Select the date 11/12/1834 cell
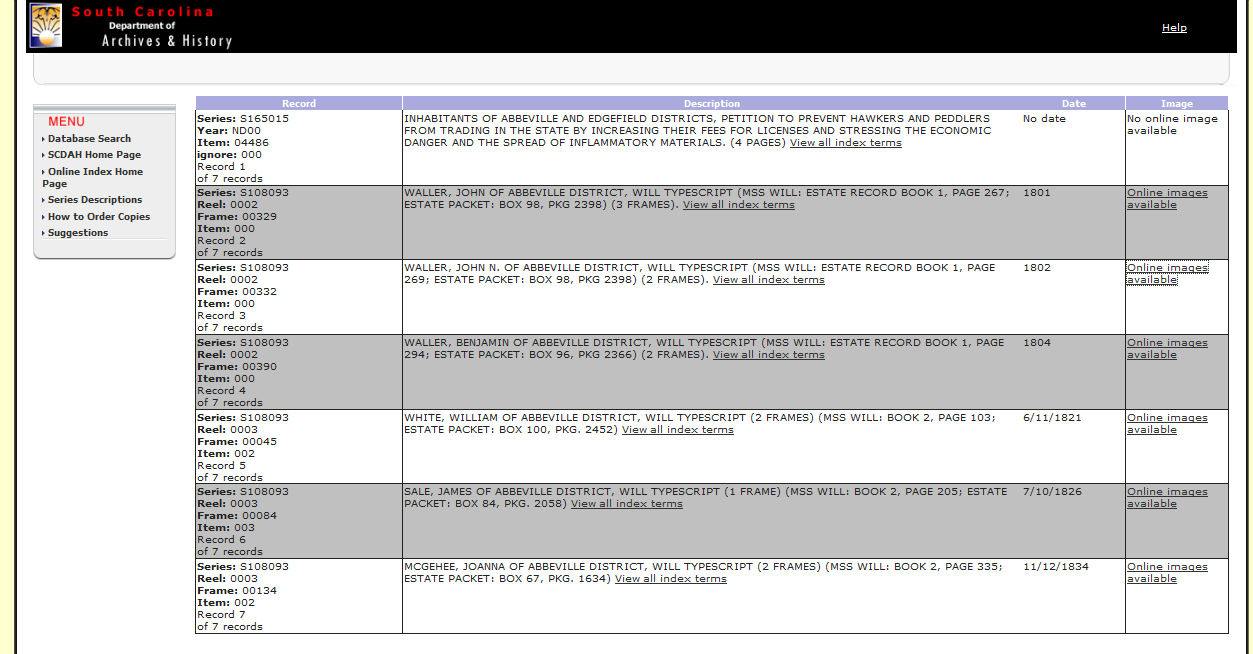 [x=1056, y=567]
